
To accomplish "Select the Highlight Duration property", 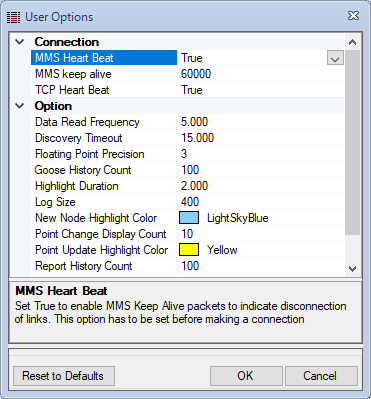I will pyautogui.click(x=104, y=186).
